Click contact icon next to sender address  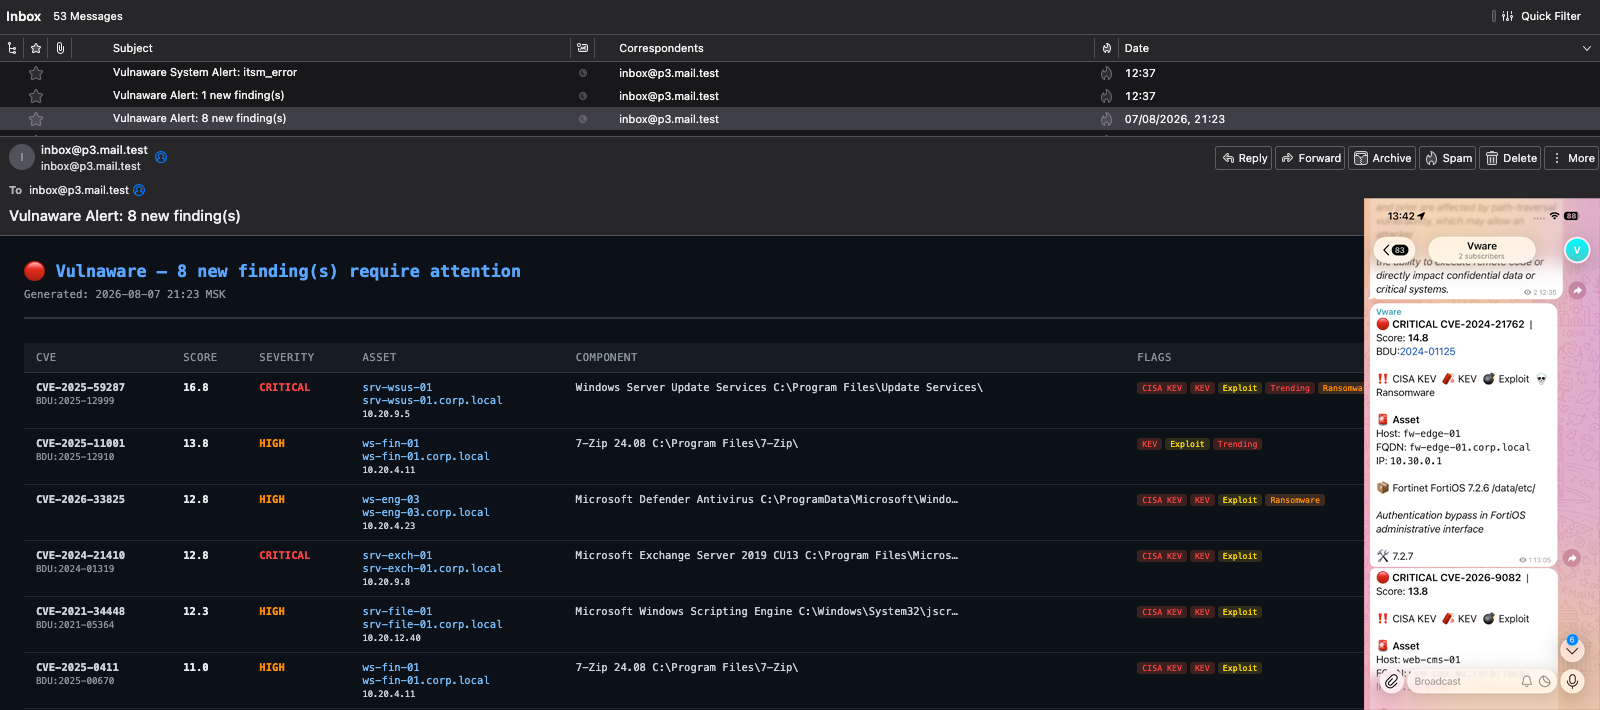pos(161,157)
